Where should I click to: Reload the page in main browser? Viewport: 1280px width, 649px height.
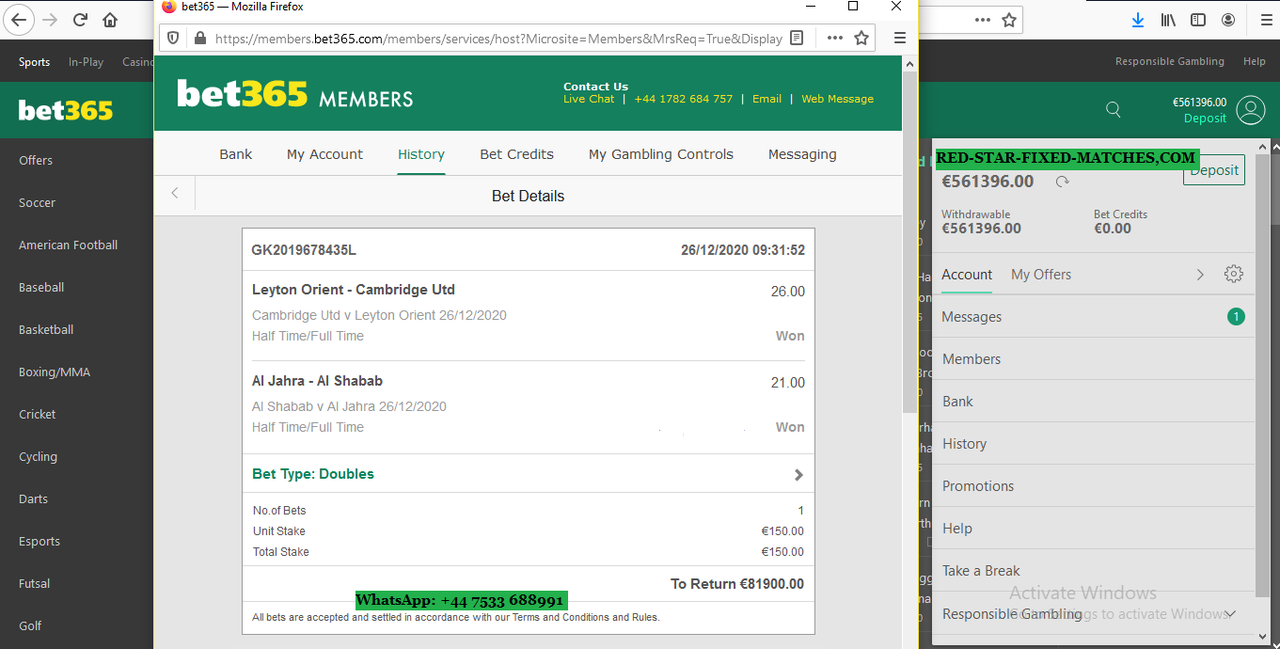click(x=80, y=19)
